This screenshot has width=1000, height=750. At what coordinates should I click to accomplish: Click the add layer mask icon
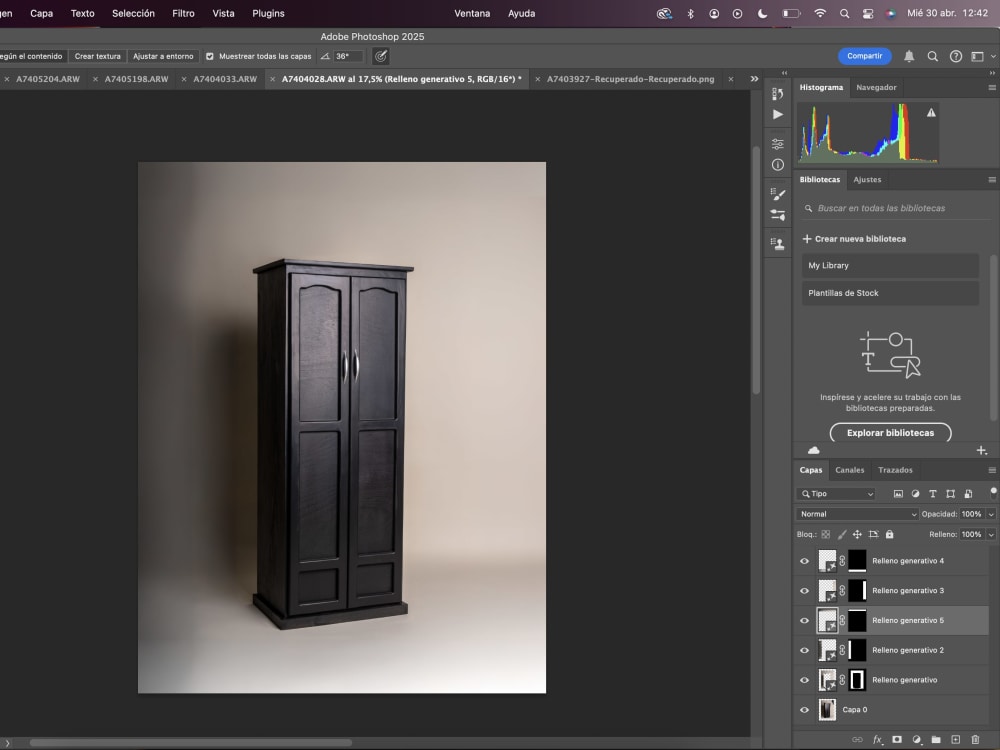point(897,739)
